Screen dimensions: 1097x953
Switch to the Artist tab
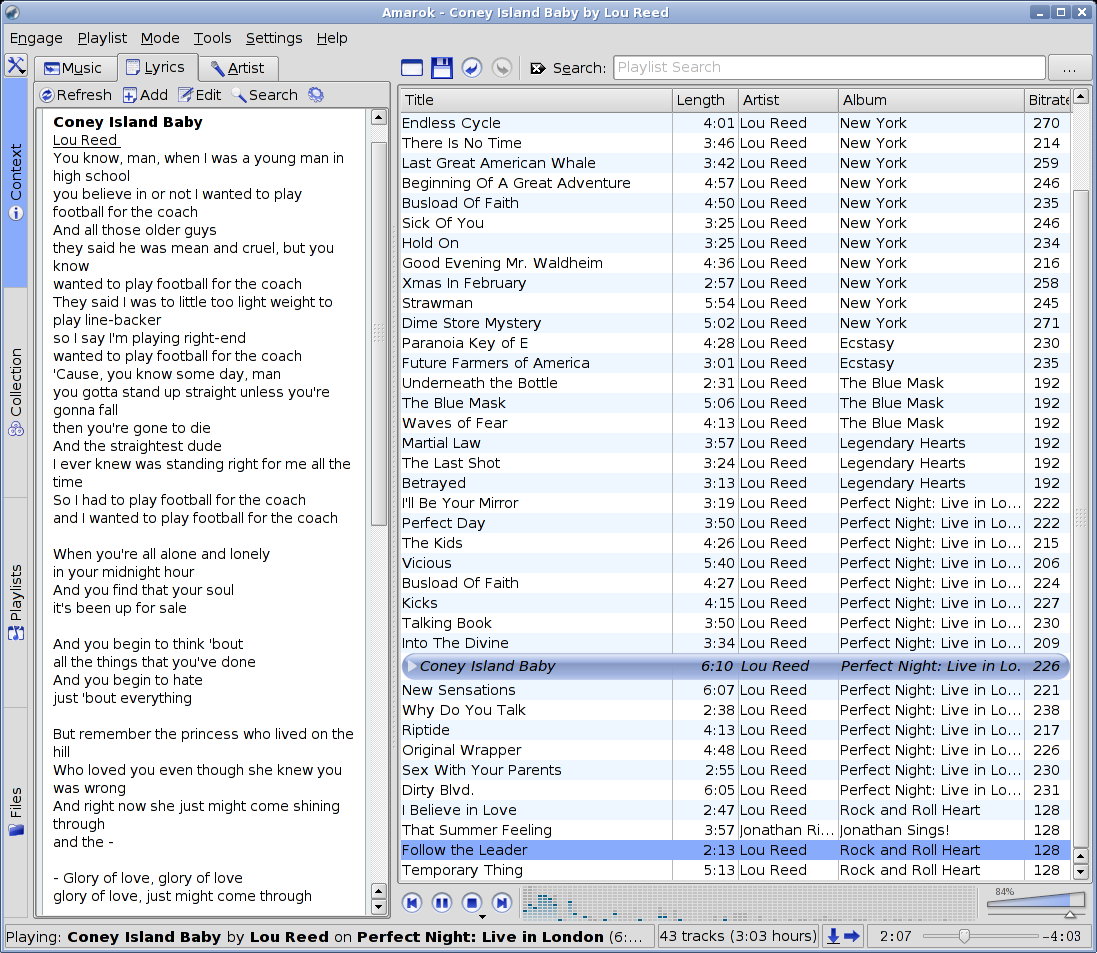(239, 68)
